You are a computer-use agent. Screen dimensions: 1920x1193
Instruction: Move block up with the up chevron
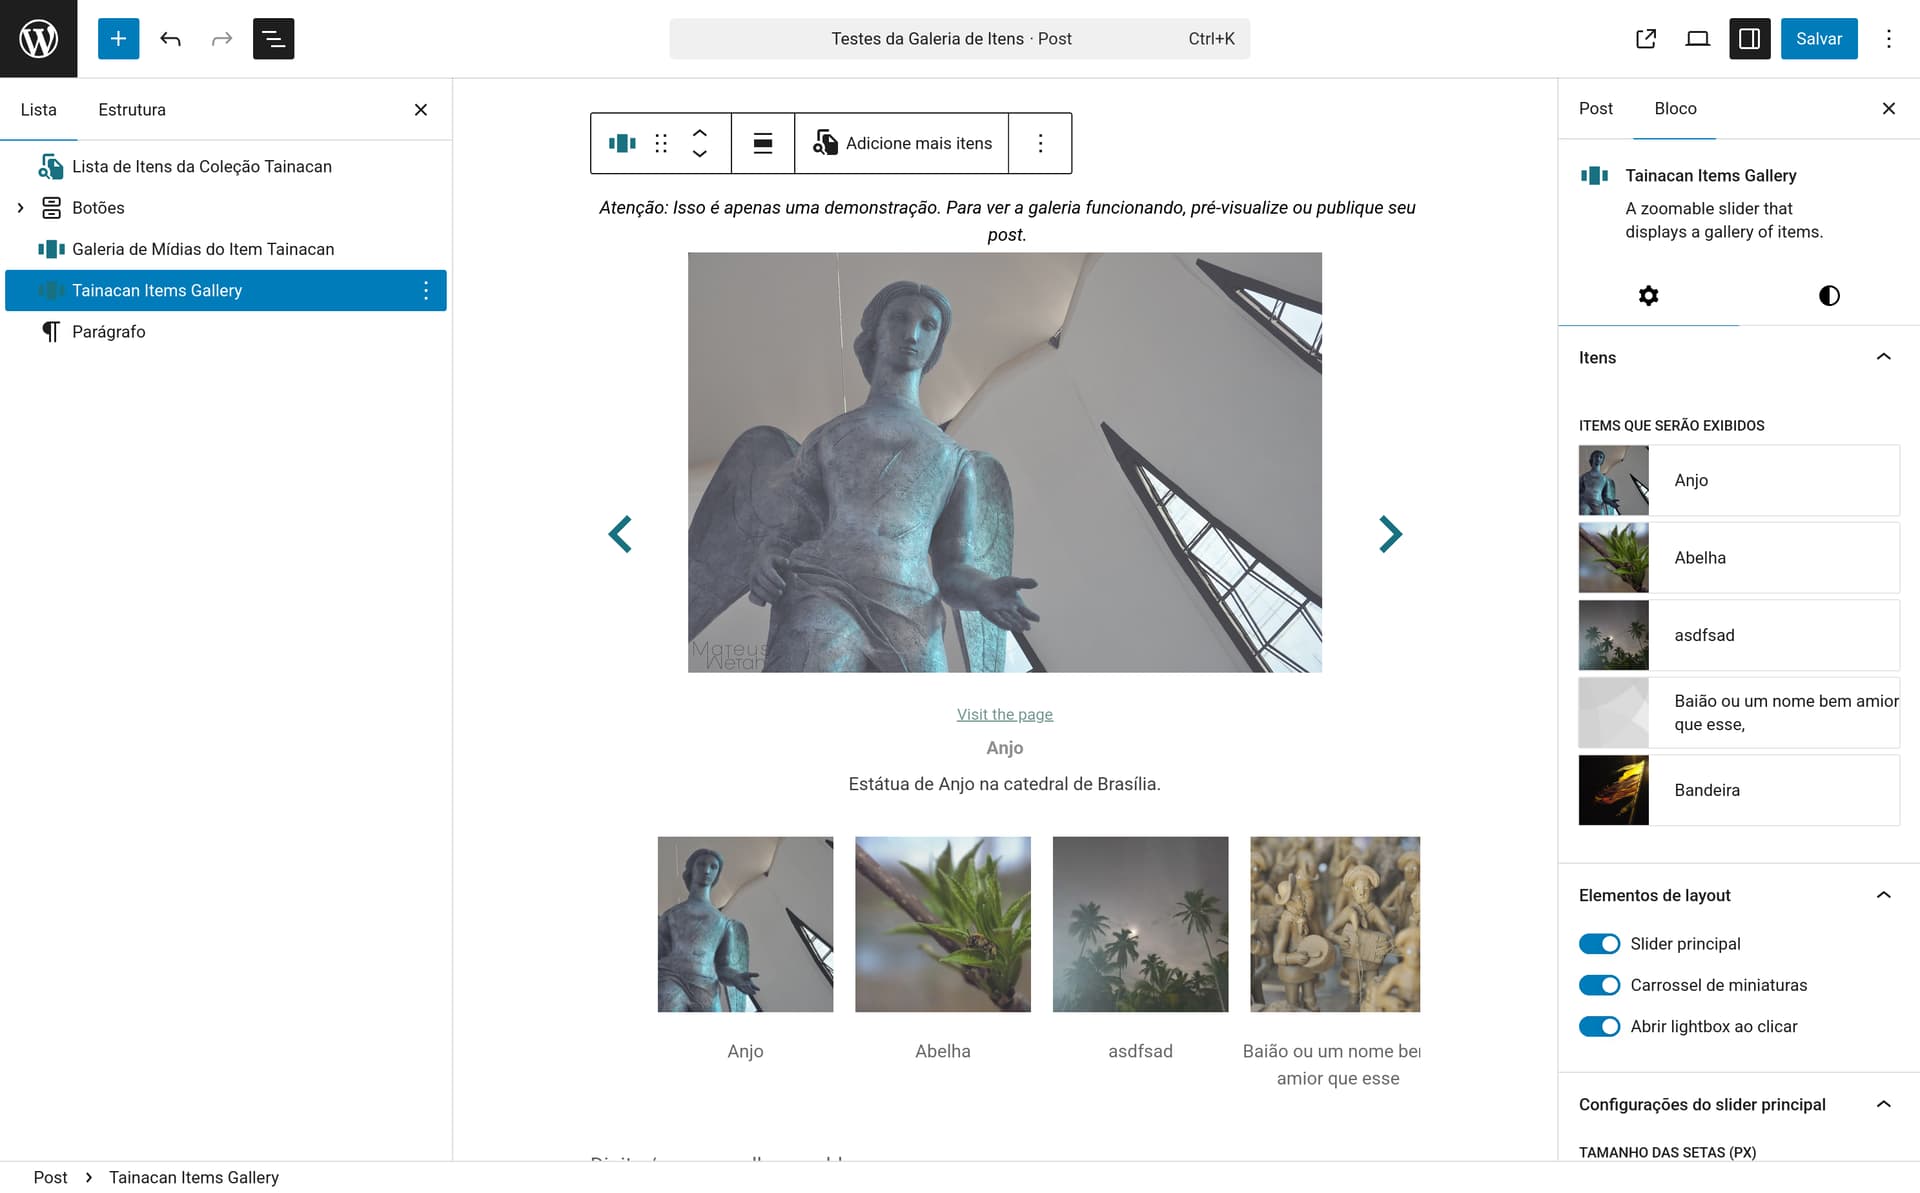[x=700, y=132]
